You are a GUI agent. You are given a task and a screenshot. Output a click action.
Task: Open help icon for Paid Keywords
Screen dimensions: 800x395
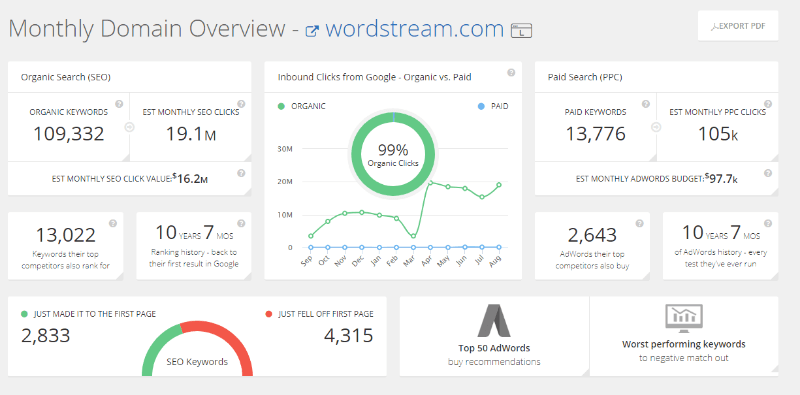click(x=646, y=104)
